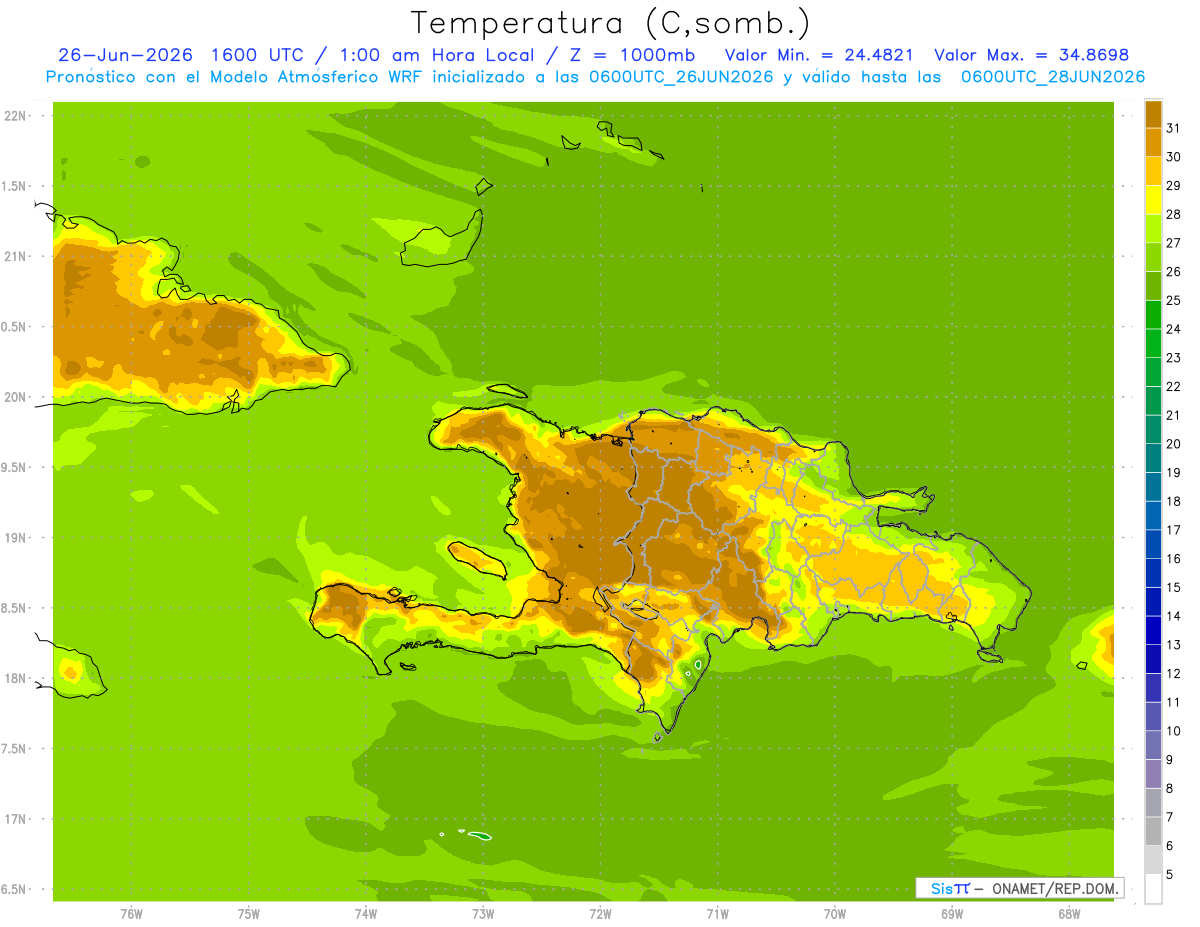This screenshot has width=1200, height=927.
Task: Select the legend value '9'
Action: click(1170, 760)
